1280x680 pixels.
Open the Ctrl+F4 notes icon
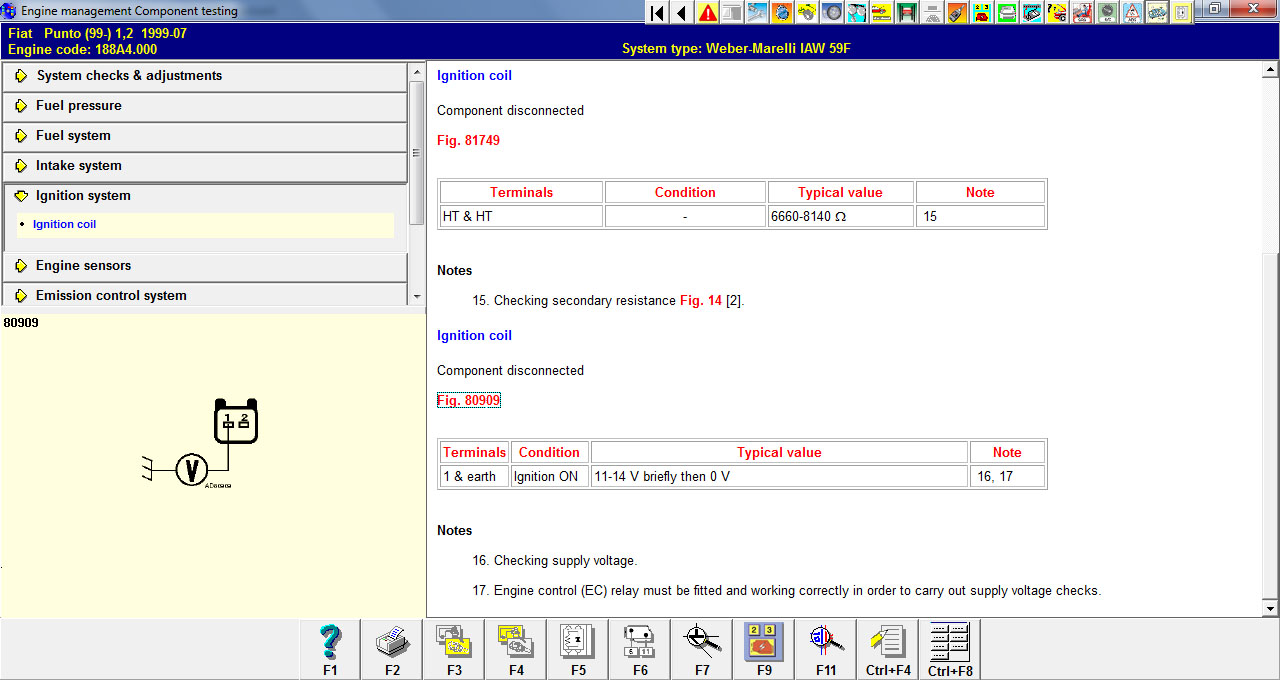coord(888,648)
